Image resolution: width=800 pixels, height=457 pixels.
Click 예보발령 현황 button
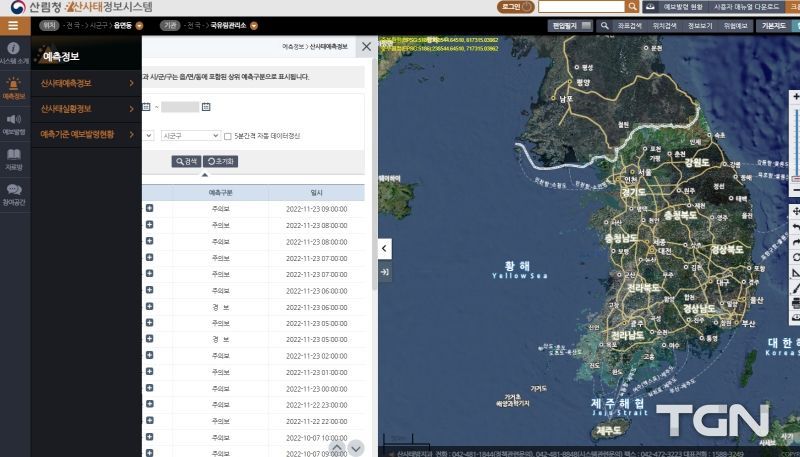683,7
